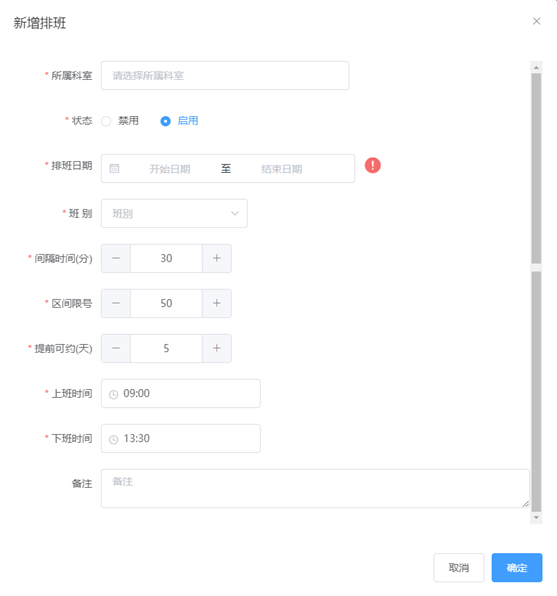The height and width of the screenshot is (596, 557).
Task: Click the 确定 confirm button
Action: click(517, 567)
